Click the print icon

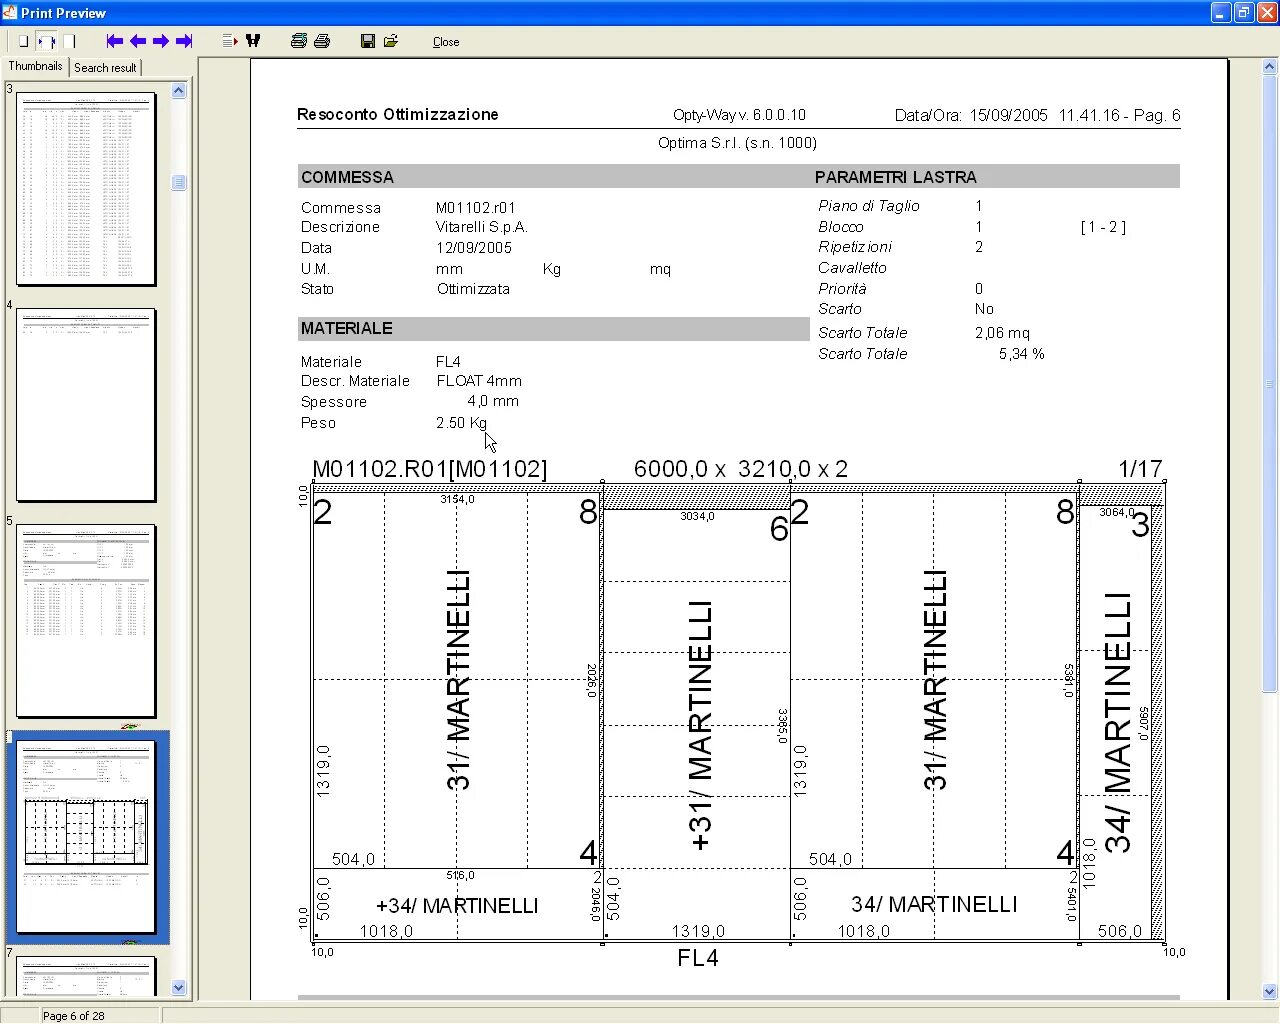coord(322,41)
